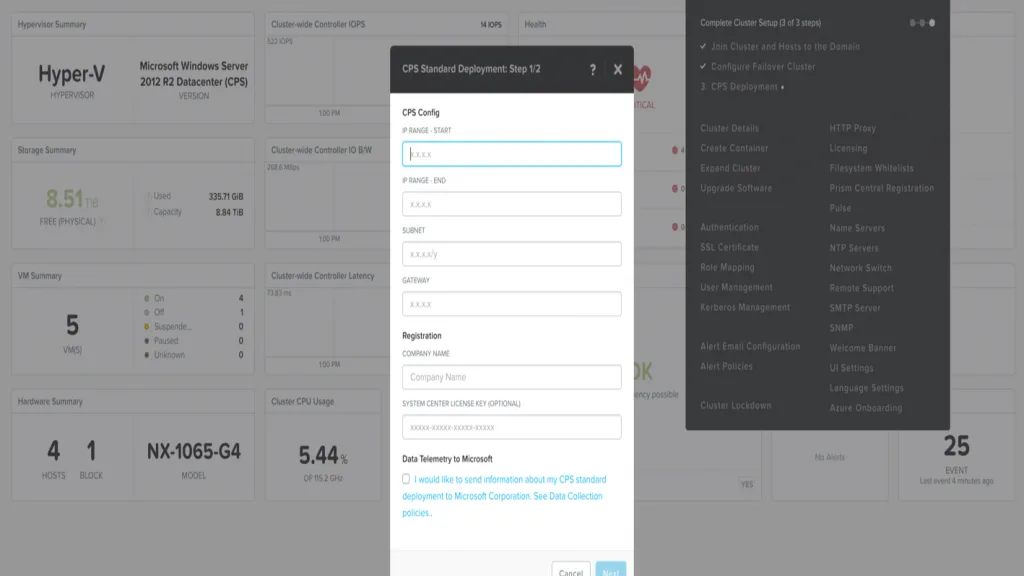Image resolution: width=1024 pixels, height=576 pixels.
Task: Open Alert Email Configuration
Action: [750, 347]
